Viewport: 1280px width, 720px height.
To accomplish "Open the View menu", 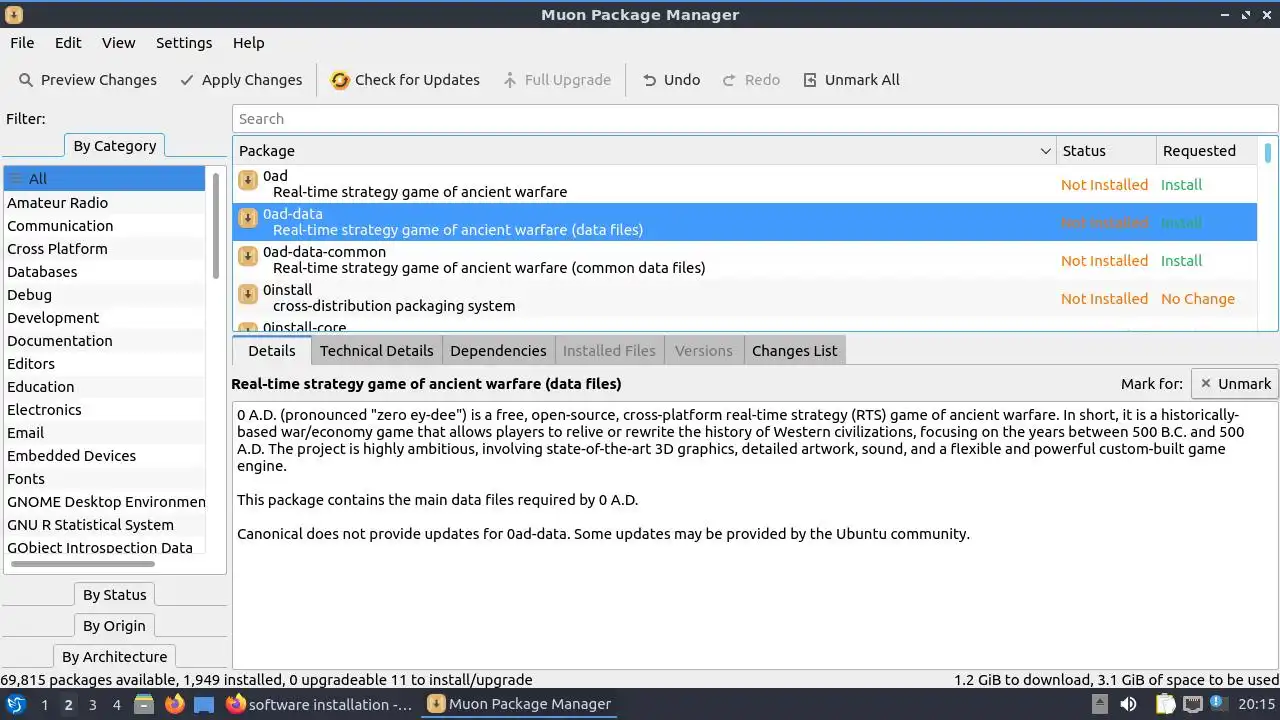I will click(x=118, y=43).
